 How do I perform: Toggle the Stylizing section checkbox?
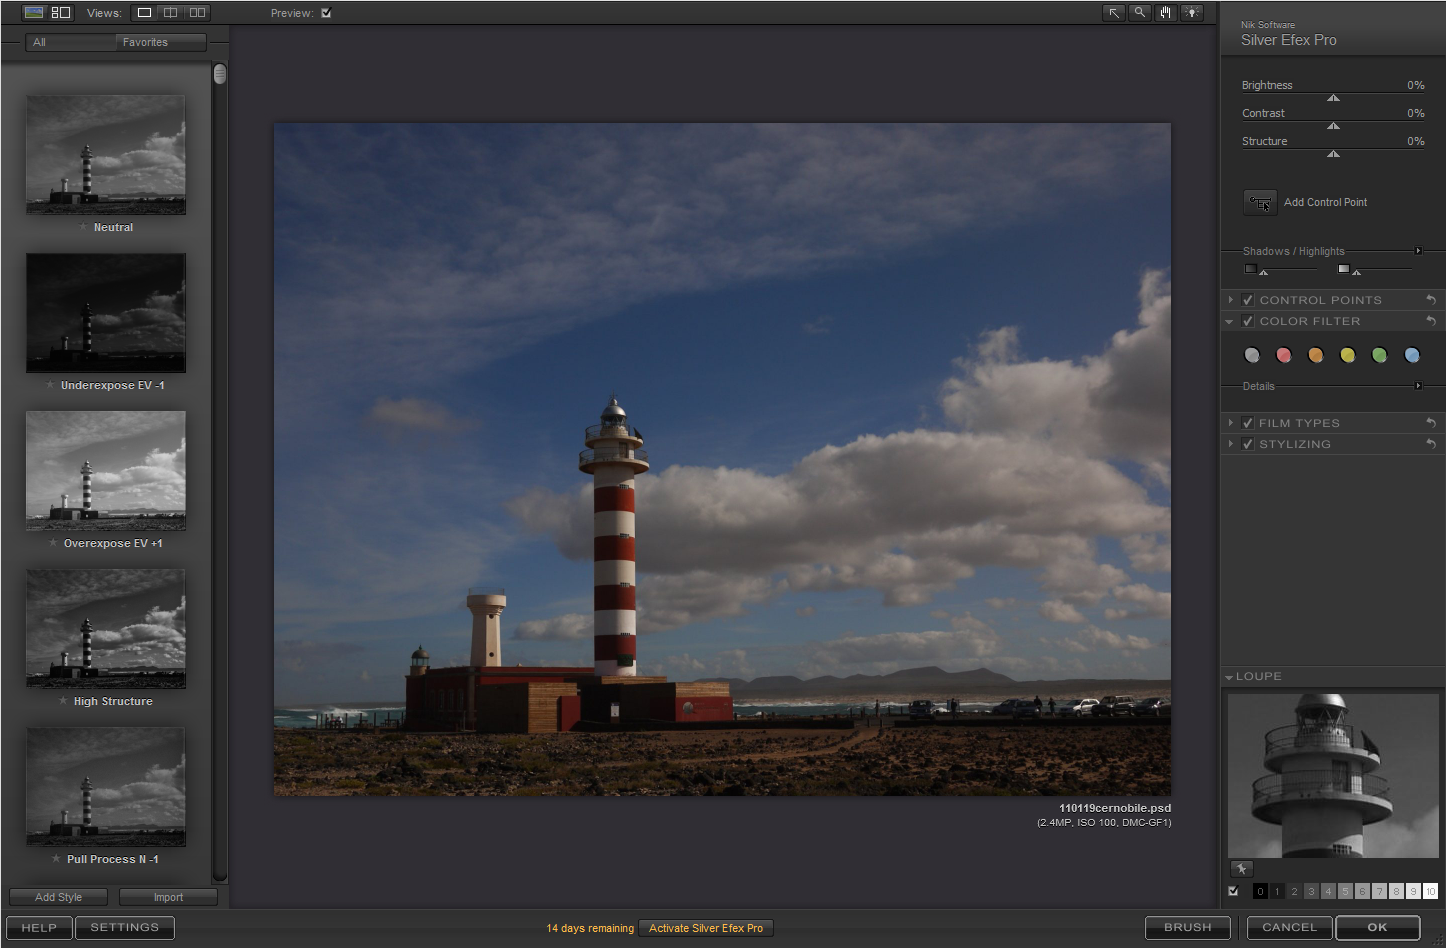coord(1247,444)
